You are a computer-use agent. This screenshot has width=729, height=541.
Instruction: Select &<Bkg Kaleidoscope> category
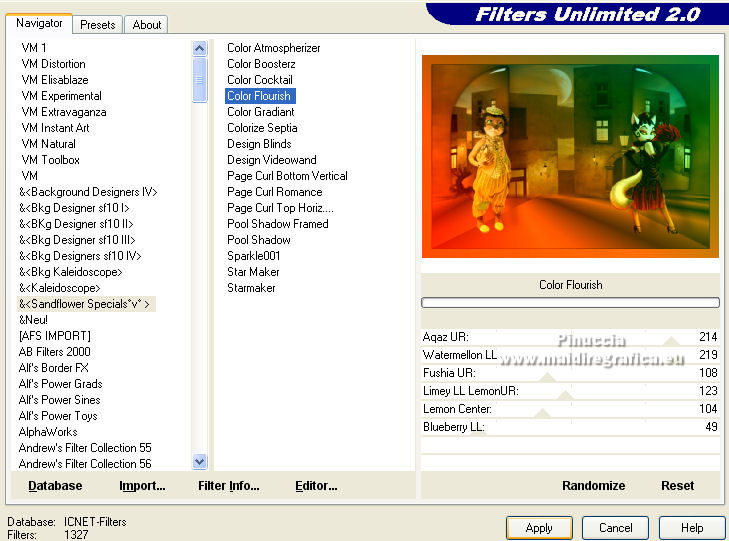click(x=70, y=272)
